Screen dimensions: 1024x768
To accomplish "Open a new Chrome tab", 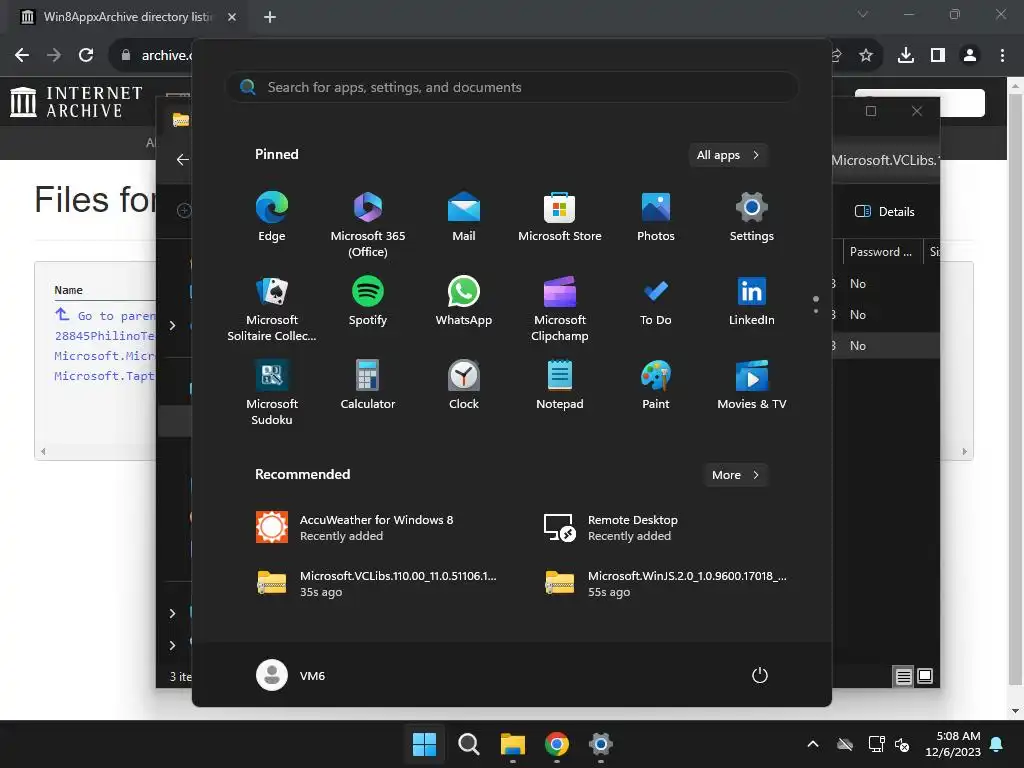I will pyautogui.click(x=270, y=17).
